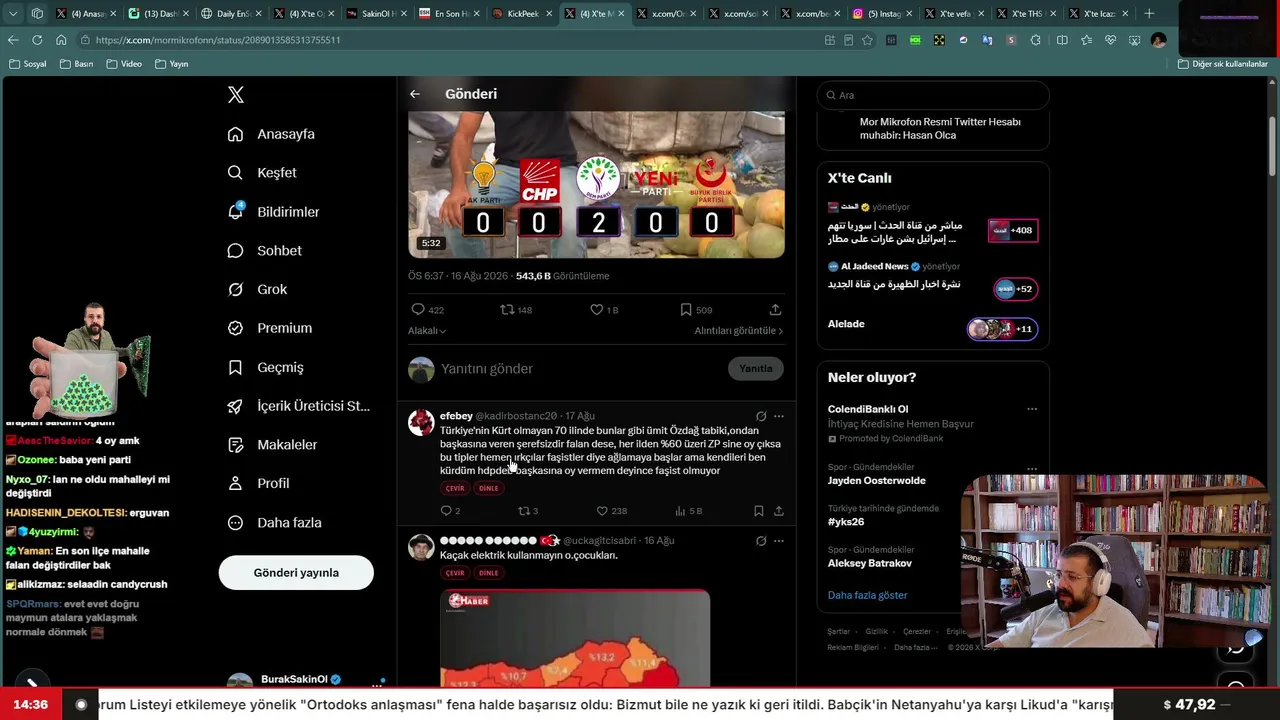Switch to the KickPeek browser tab
This screenshot has height=720, width=1280.
[x=522, y=14]
